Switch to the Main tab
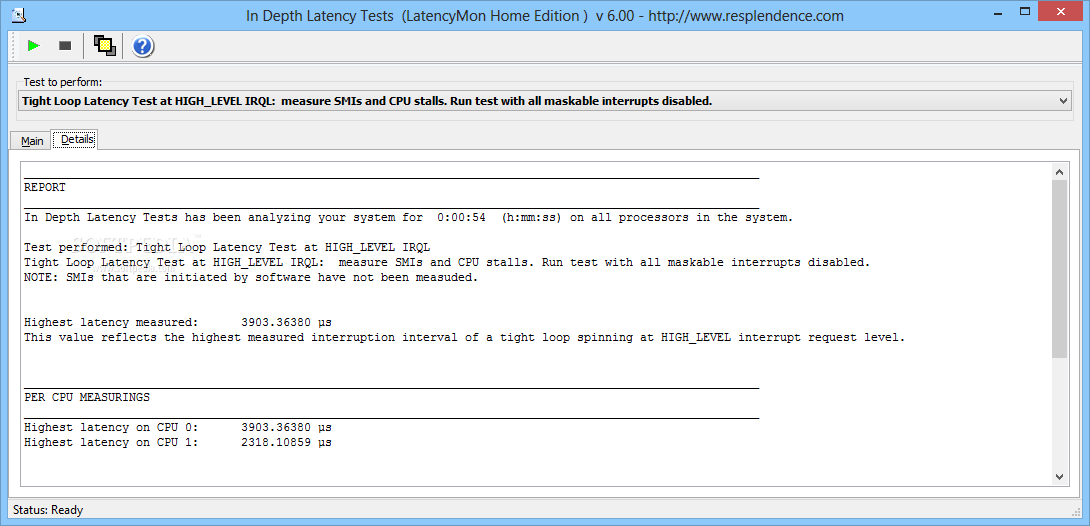This screenshot has width=1090, height=526. click(x=32, y=141)
